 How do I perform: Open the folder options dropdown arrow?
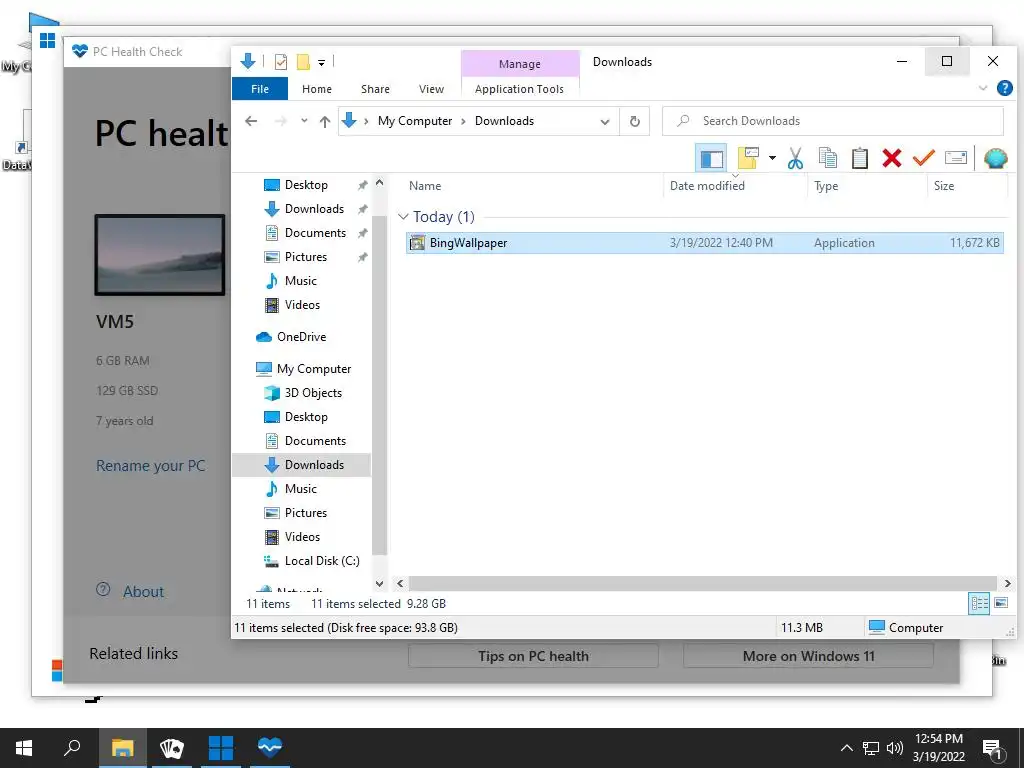pyautogui.click(x=772, y=158)
